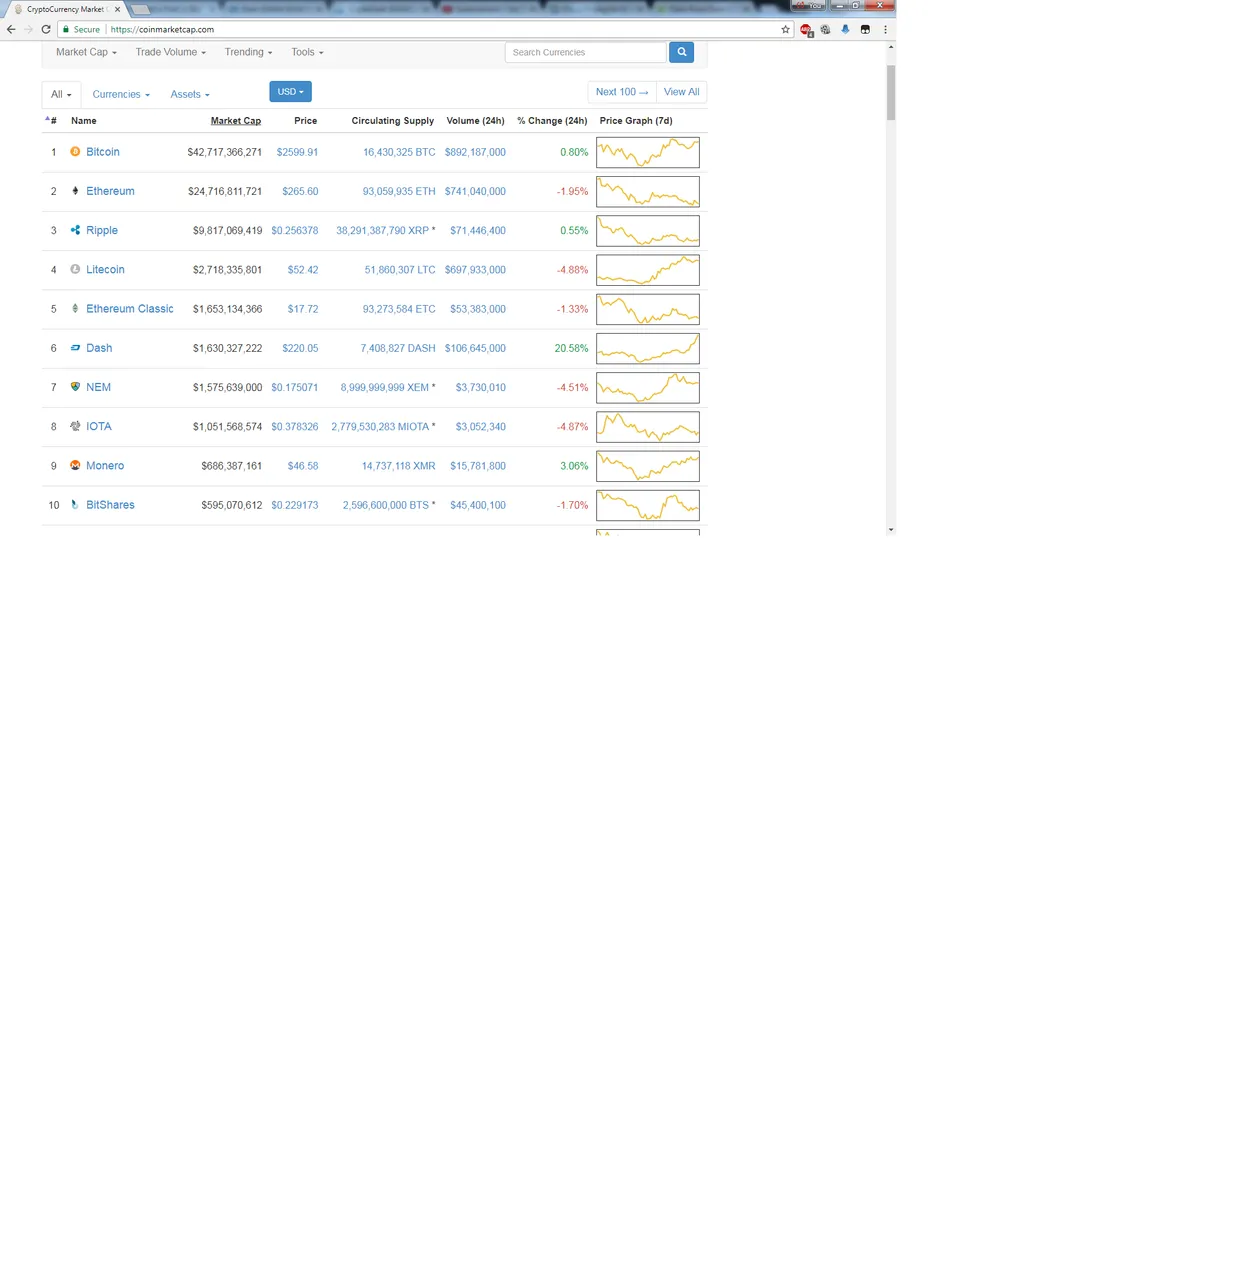
Task: Click in the Search Currencies field
Action: point(585,52)
